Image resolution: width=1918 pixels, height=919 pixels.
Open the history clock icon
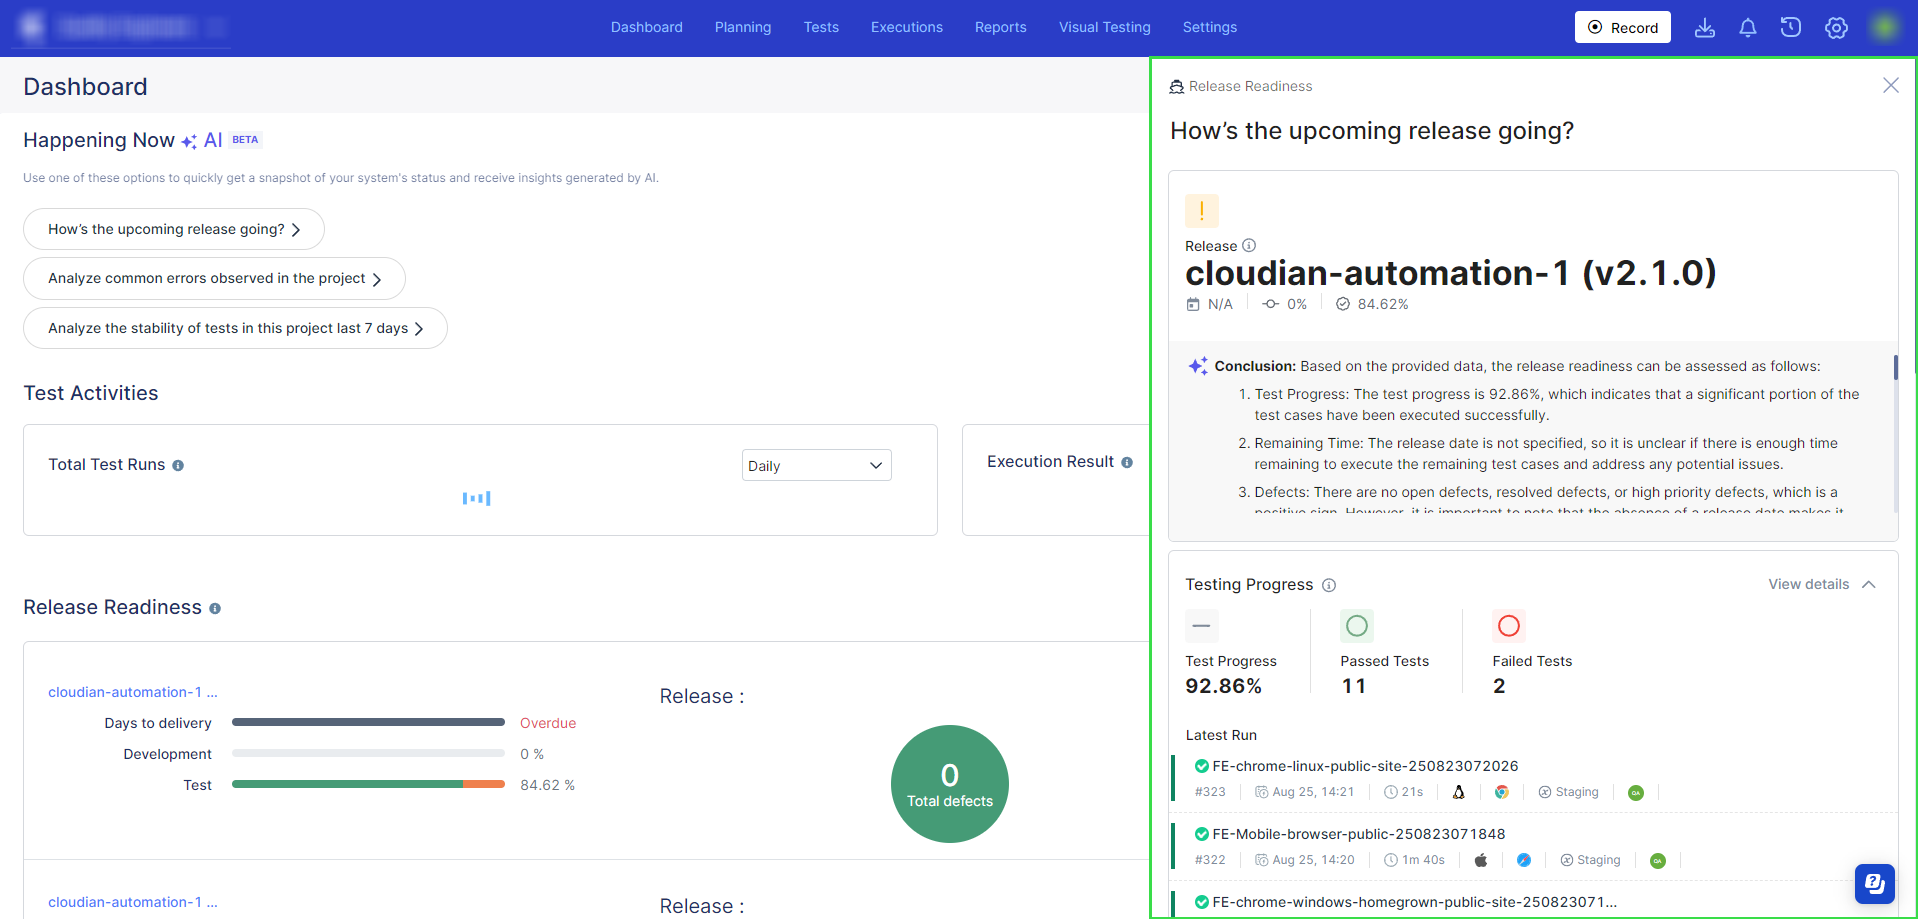coord(1791,28)
